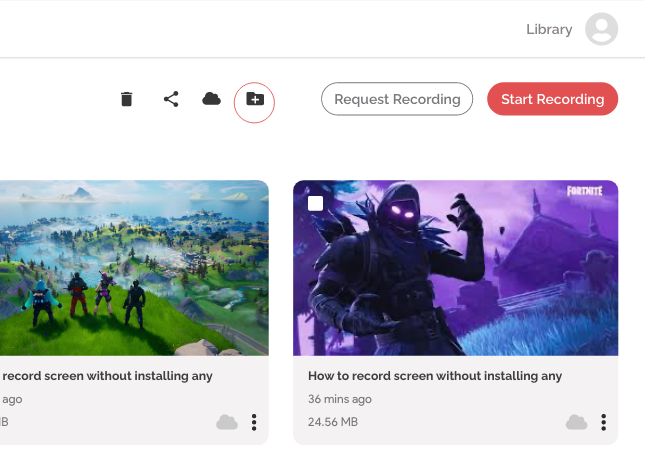This screenshot has height=460, width=645.
Task: Click the title under the green hill thumbnail
Action: (108, 376)
